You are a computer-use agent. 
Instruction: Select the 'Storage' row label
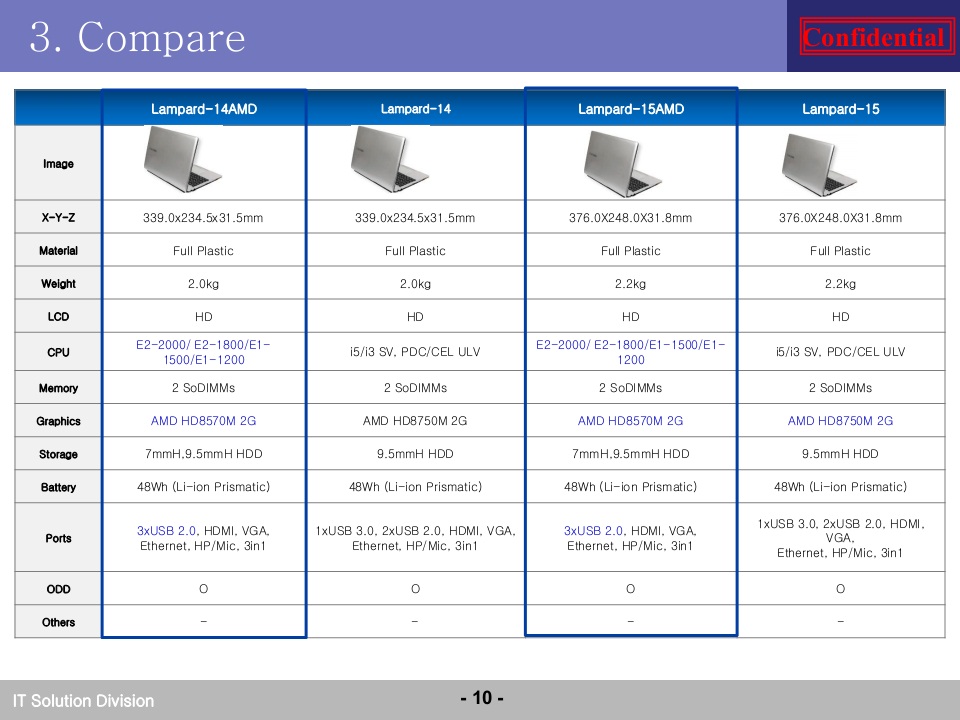tap(58, 454)
